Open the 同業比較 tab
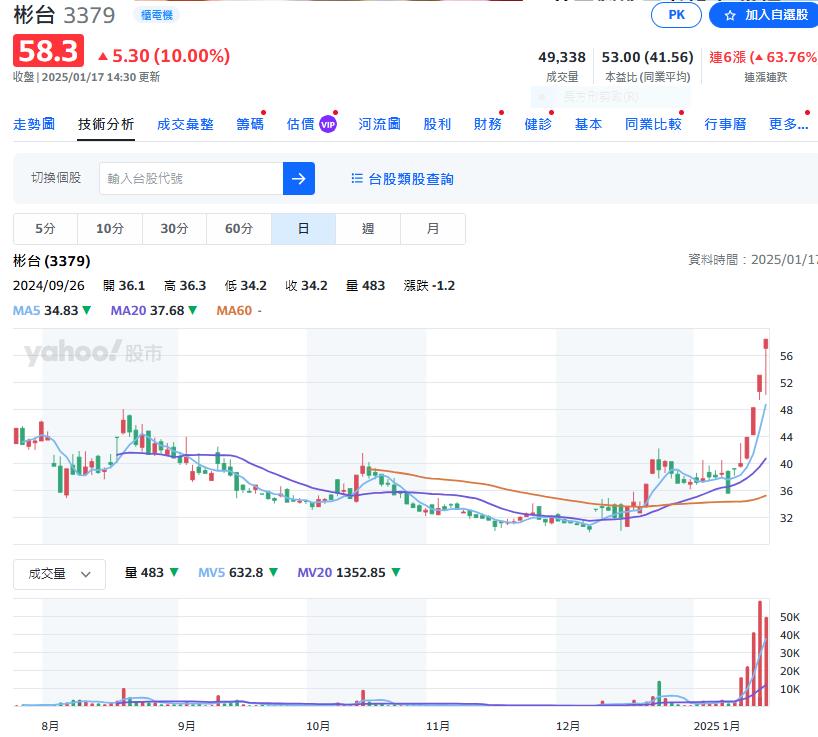Image resolution: width=818 pixels, height=737 pixels. (653, 124)
